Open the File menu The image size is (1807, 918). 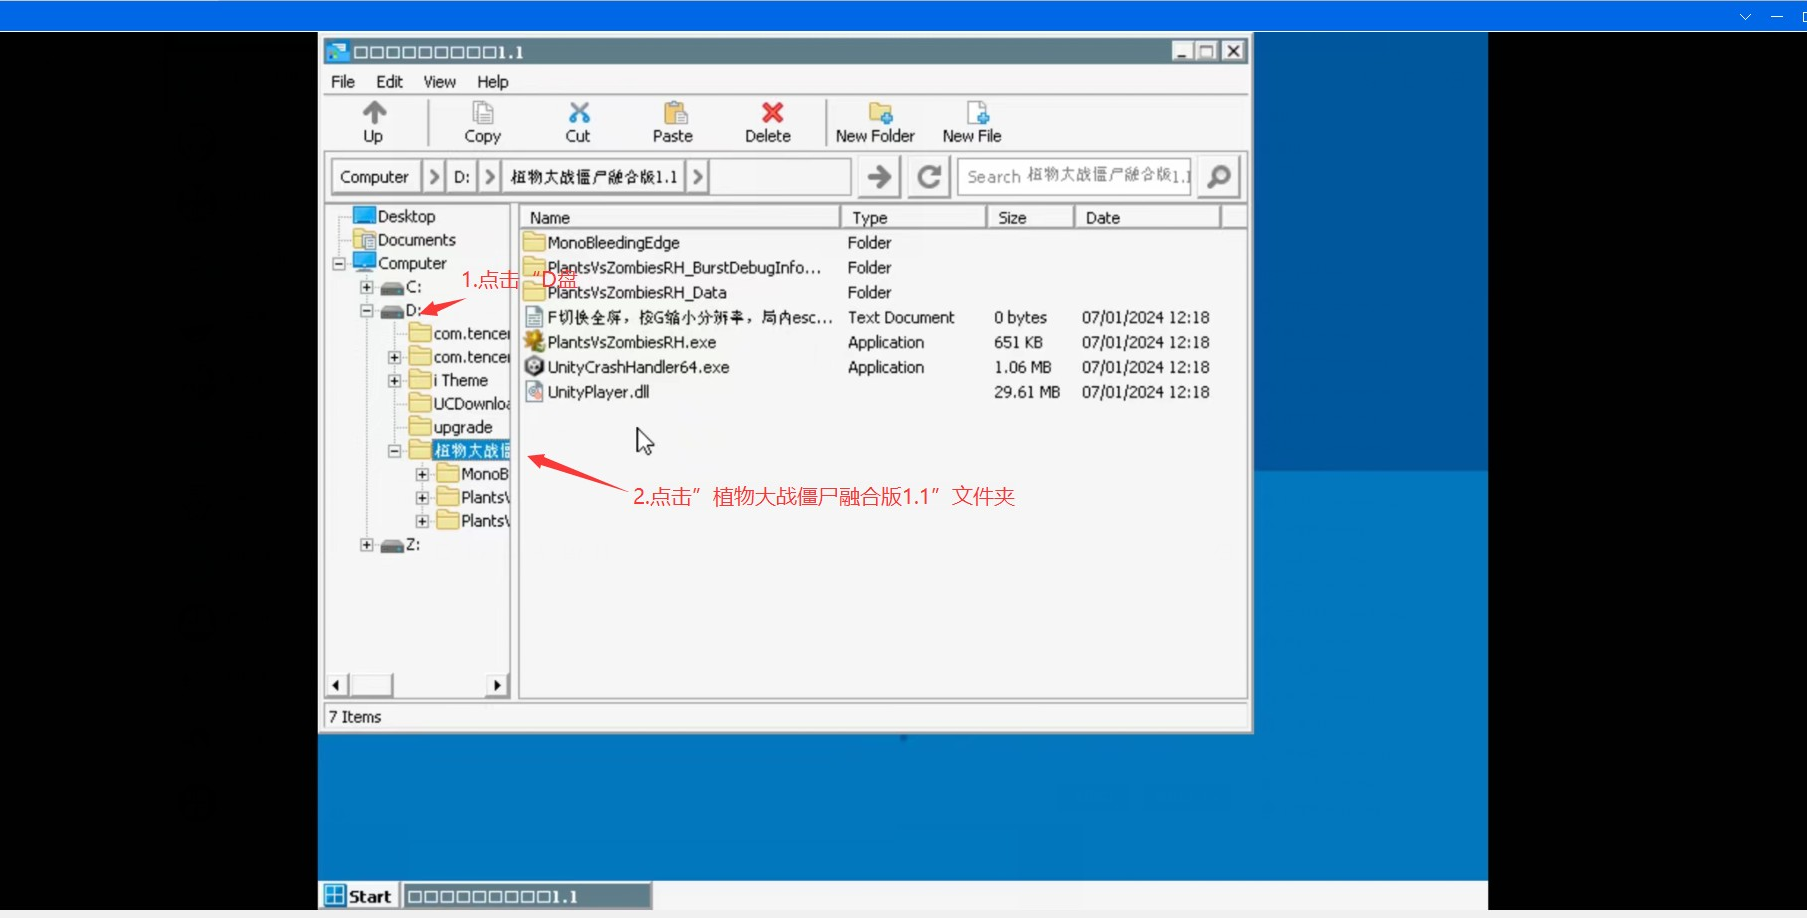[343, 82]
